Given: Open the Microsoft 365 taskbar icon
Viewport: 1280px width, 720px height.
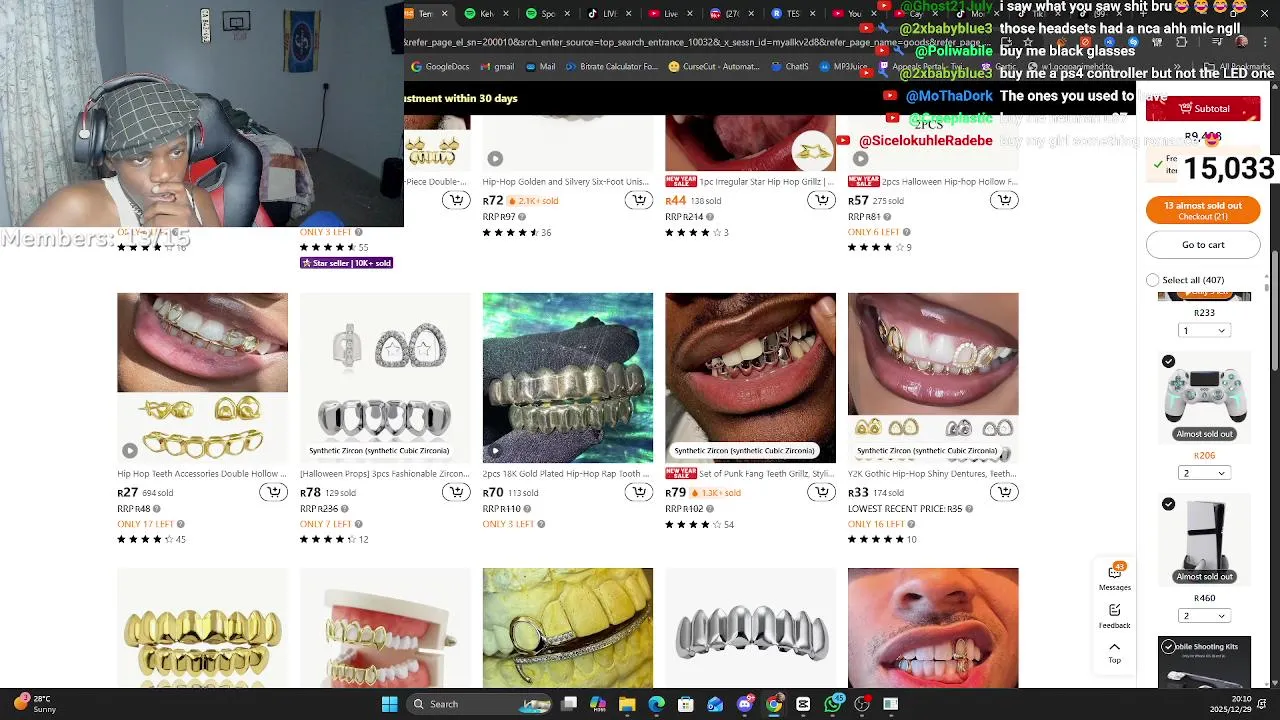Looking at the screenshot, I should [598, 704].
